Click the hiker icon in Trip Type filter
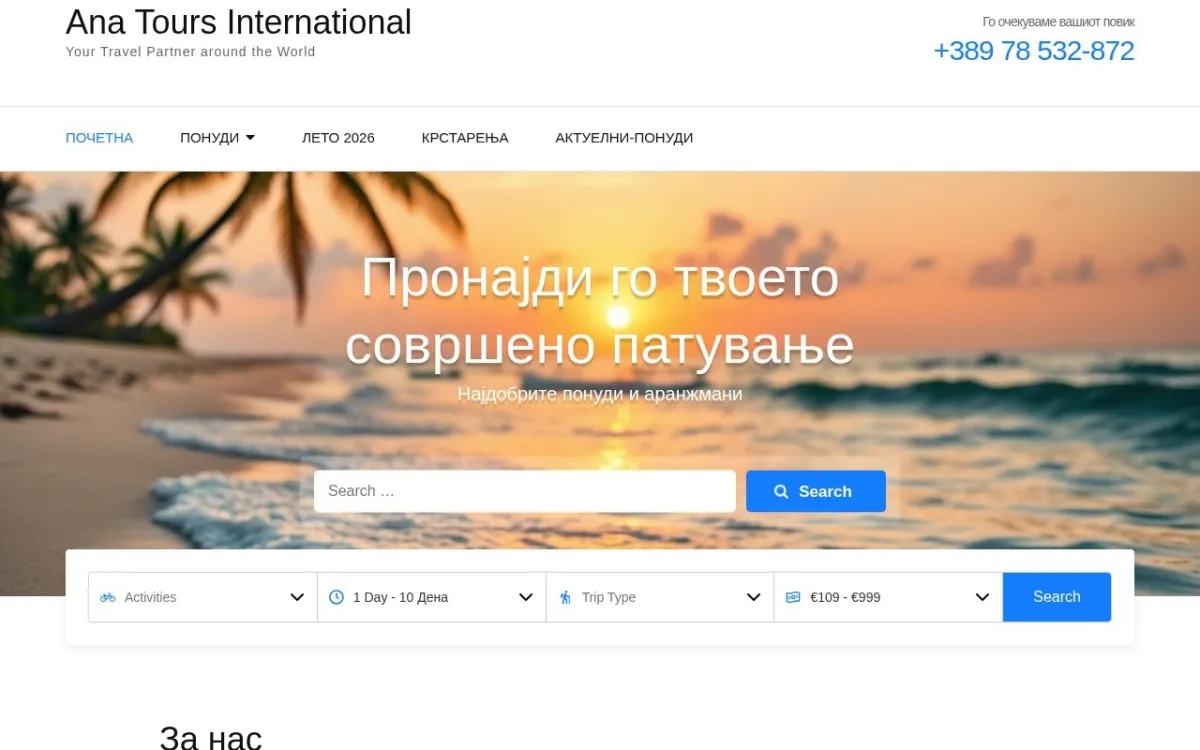This screenshot has width=1200, height=750. click(565, 597)
